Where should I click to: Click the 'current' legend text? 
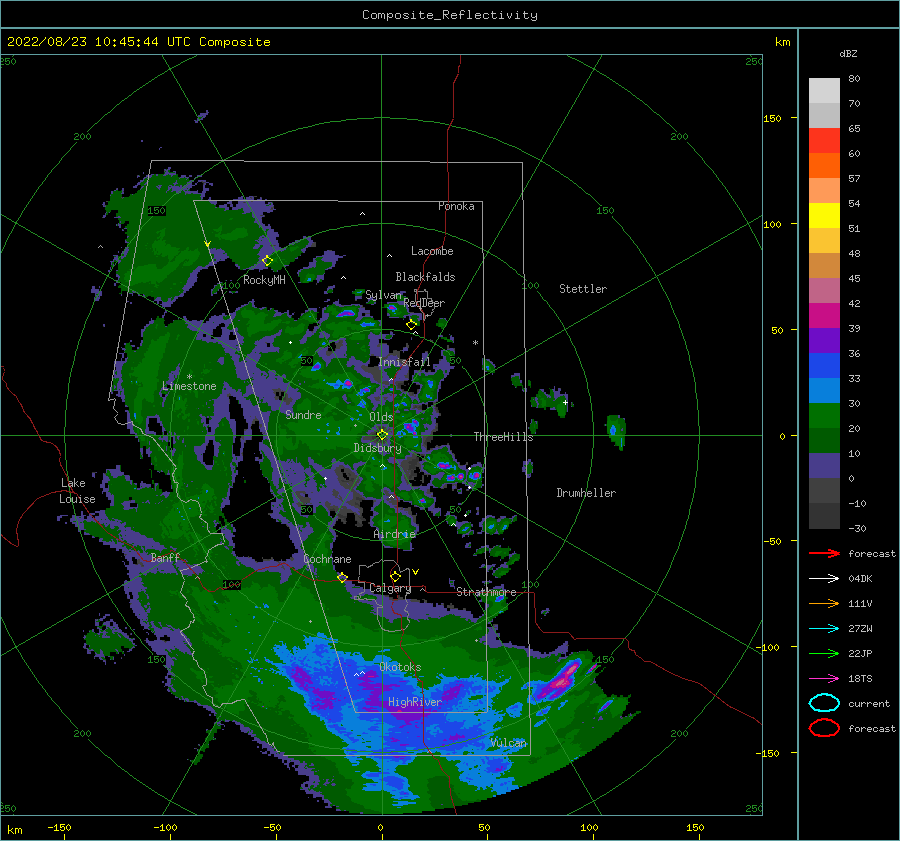point(869,703)
